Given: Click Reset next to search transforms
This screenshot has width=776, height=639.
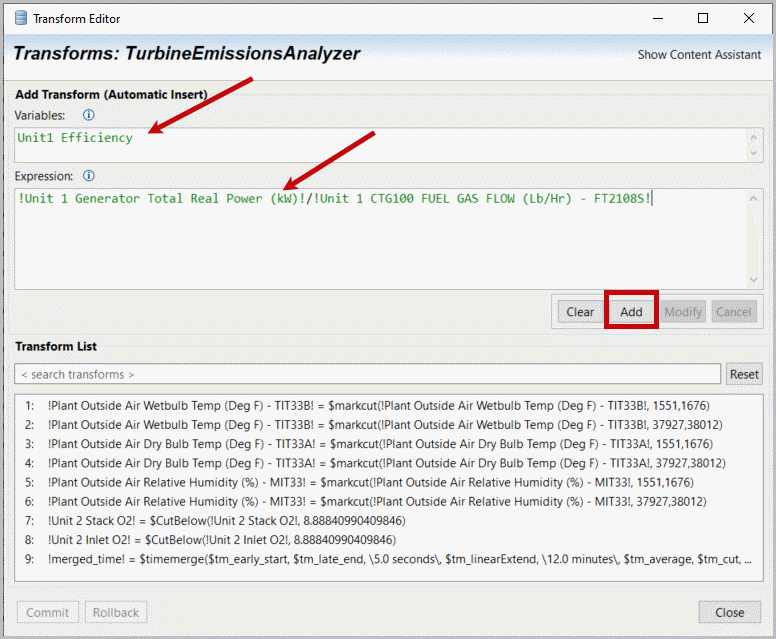Looking at the screenshot, I should (744, 374).
